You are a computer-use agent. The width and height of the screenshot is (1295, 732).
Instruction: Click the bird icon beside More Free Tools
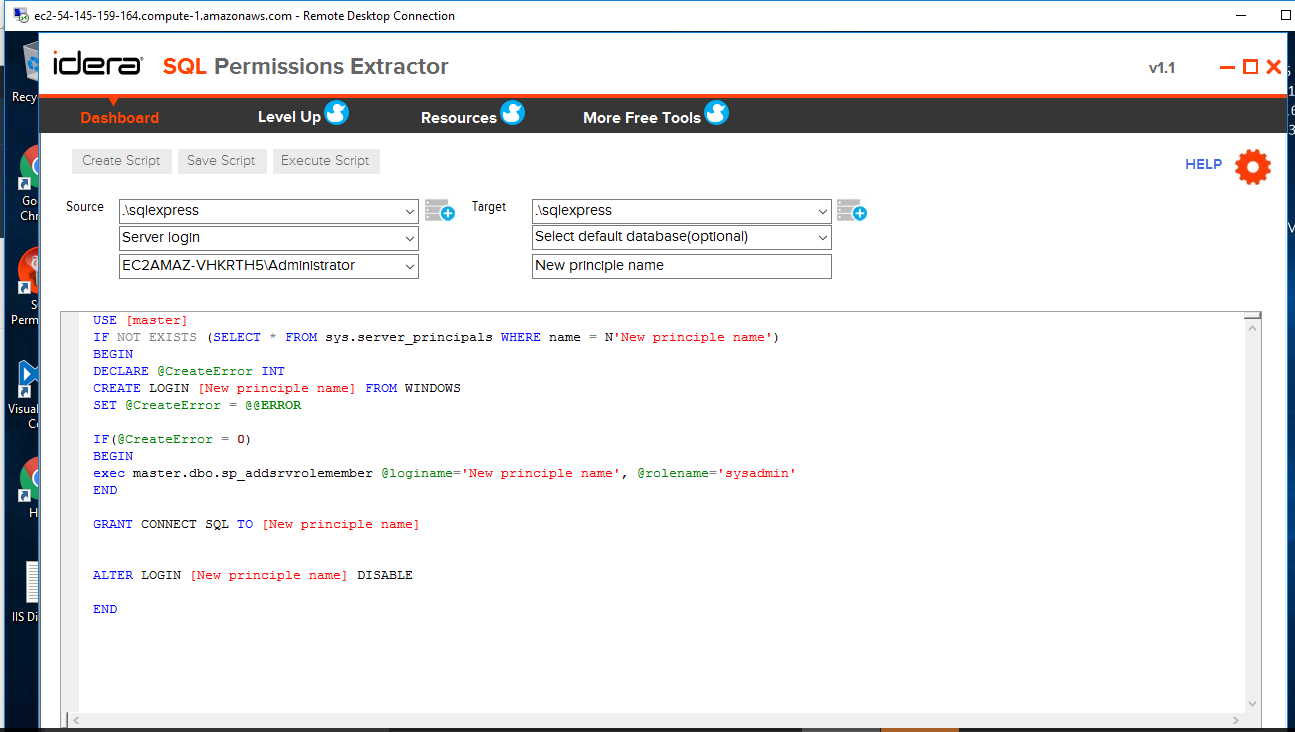point(716,114)
